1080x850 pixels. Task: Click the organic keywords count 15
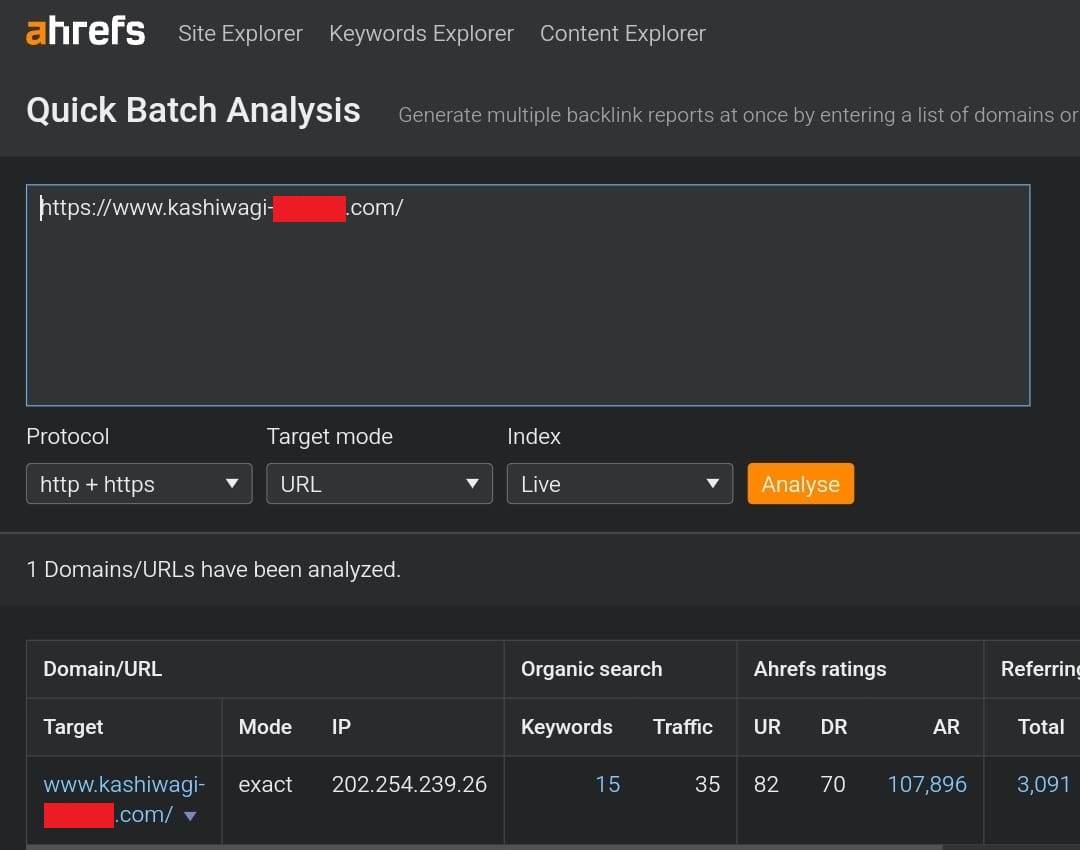click(608, 785)
